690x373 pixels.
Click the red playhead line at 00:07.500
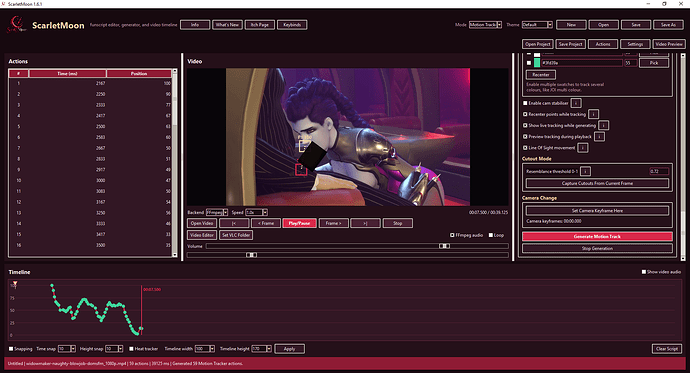(x=141, y=310)
